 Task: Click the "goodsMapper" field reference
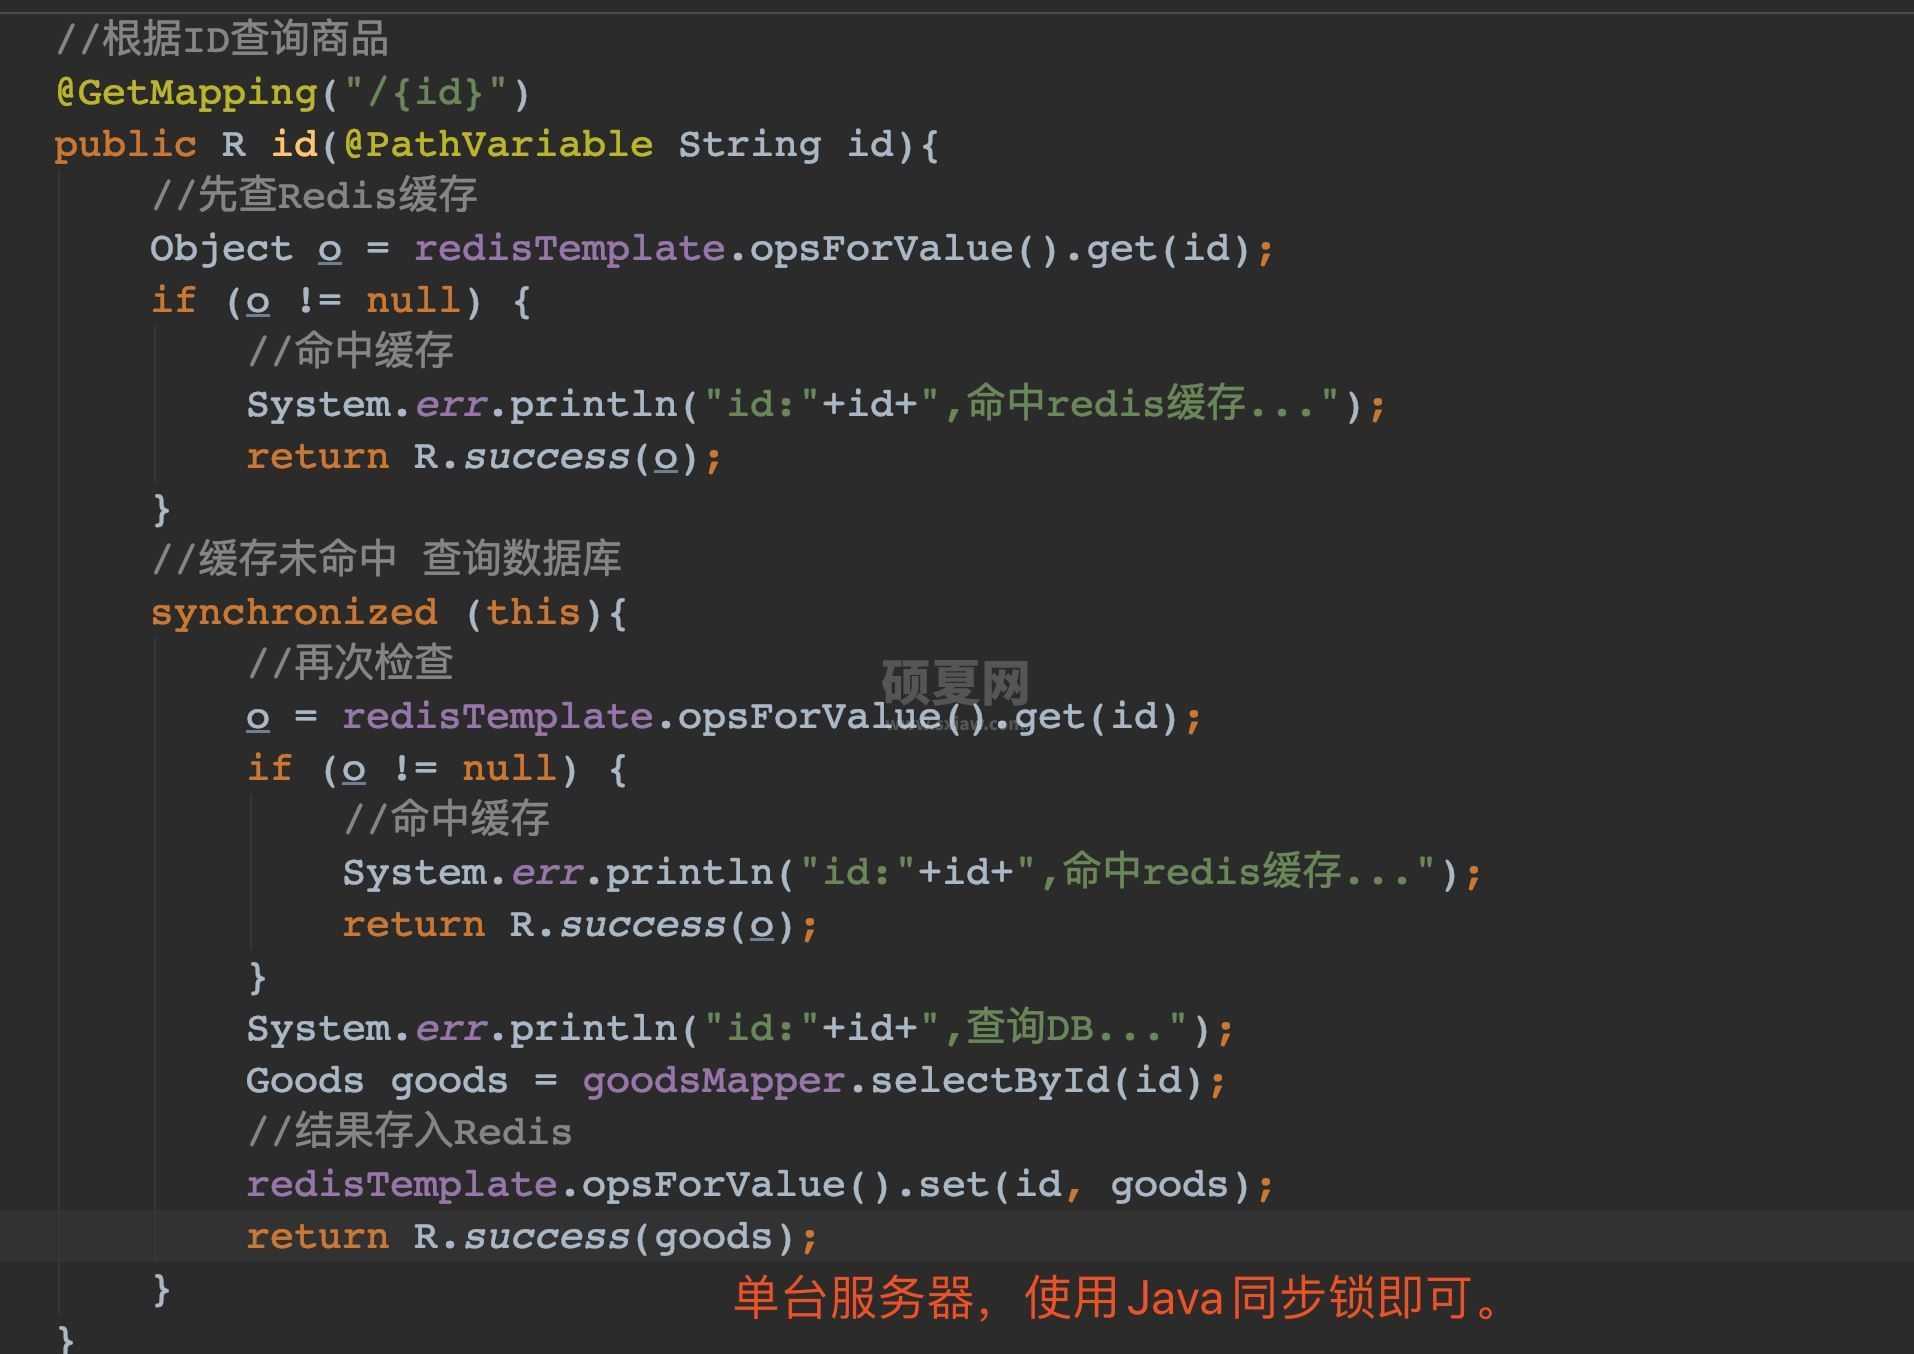(x=713, y=1081)
